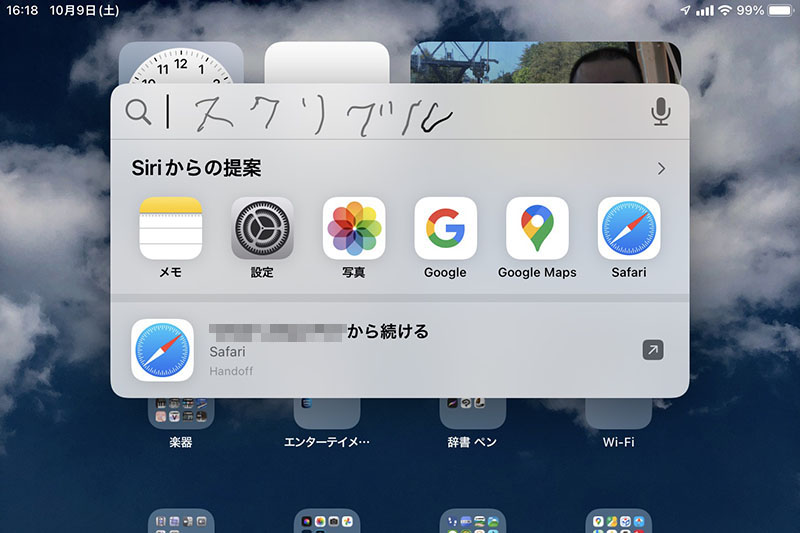This screenshot has height=533, width=800.
Task: Tap the Siriからの提案 heading
Action: coord(196,168)
